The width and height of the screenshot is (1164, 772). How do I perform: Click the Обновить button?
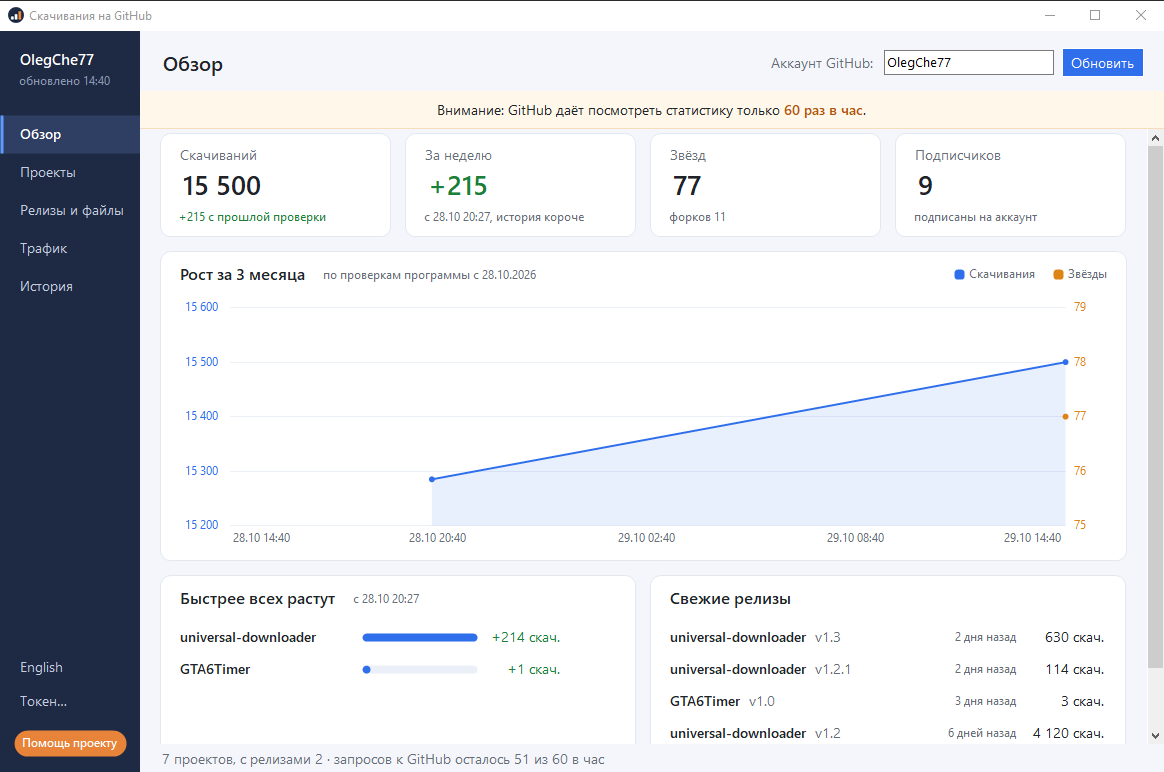[1102, 63]
